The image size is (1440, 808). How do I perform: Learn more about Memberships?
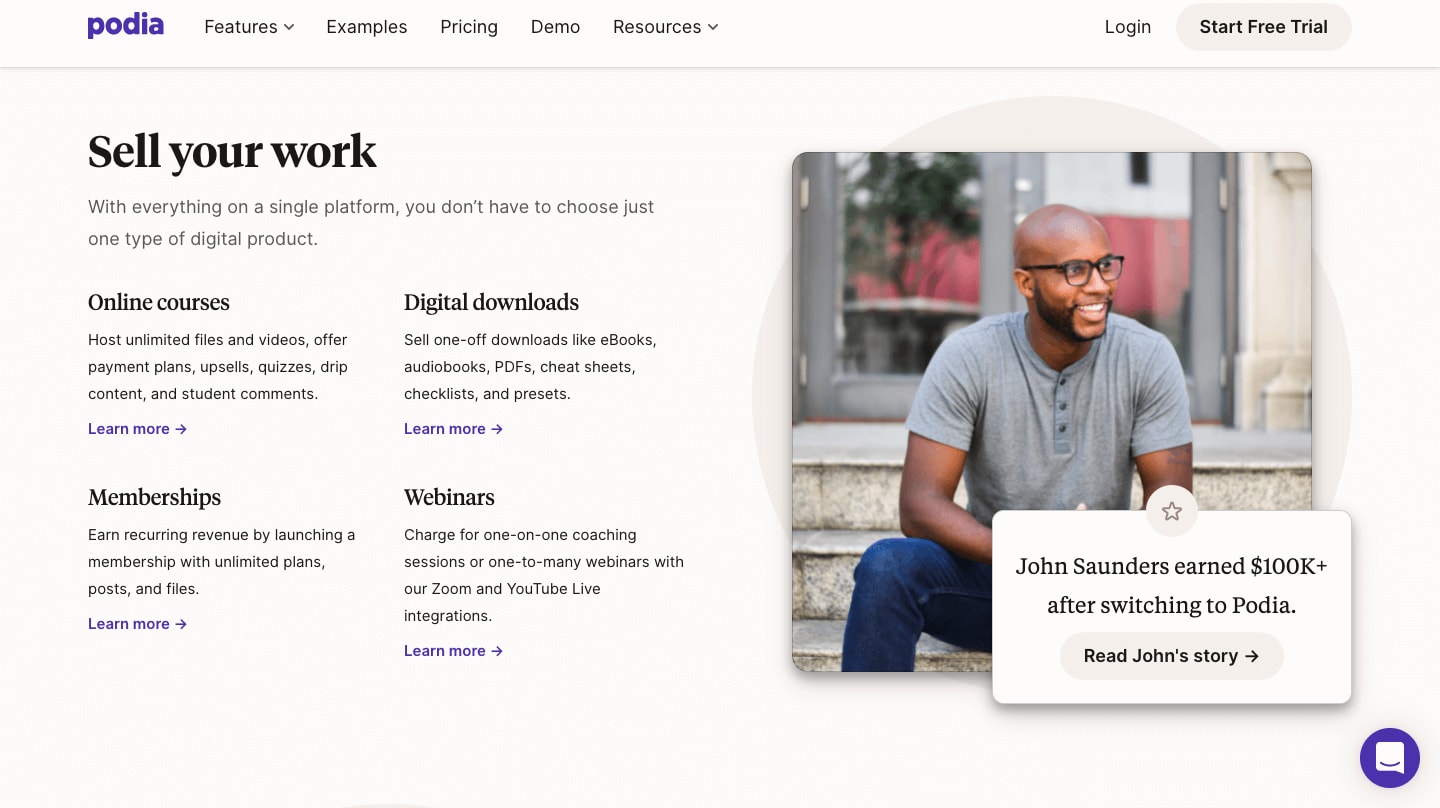click(138, 624)
